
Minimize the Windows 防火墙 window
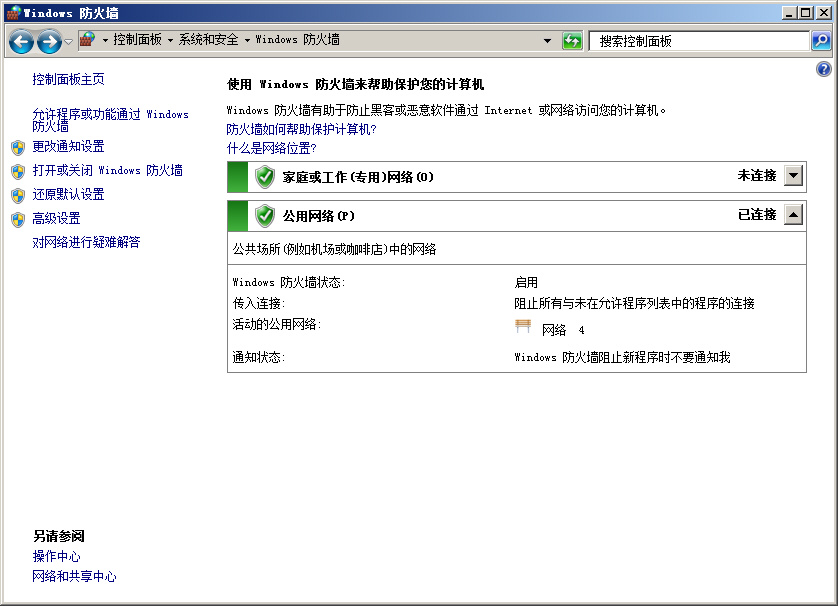coord(789,13)
